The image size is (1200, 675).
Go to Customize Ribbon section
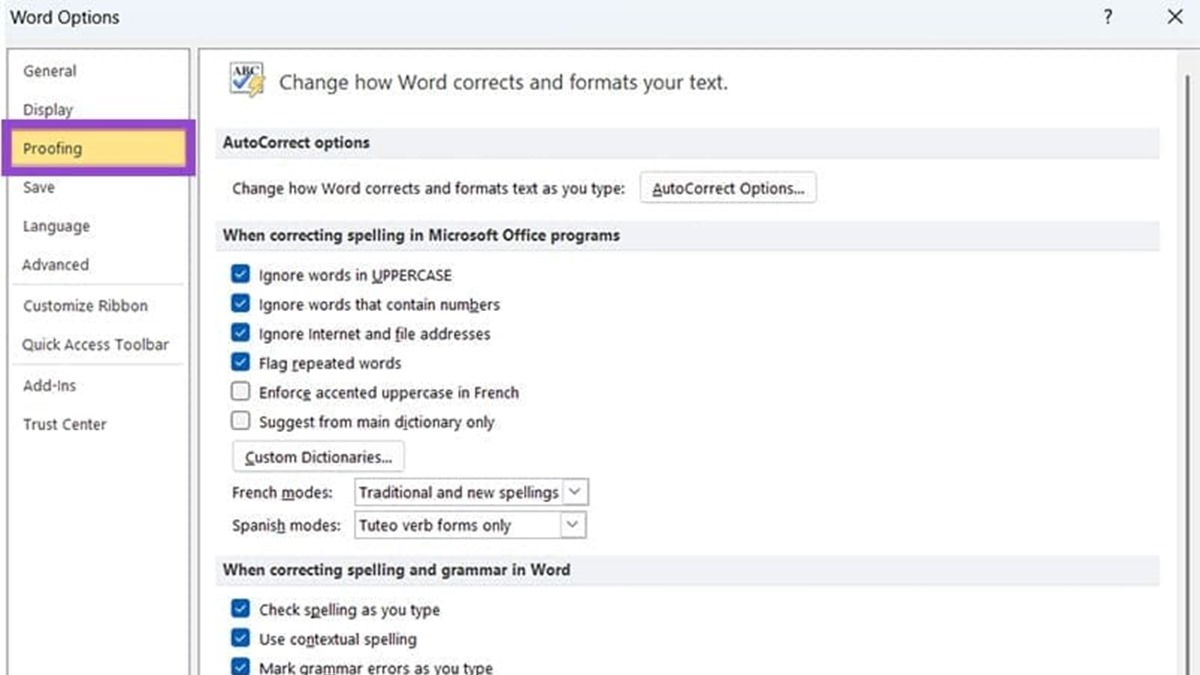coord(85,306)
